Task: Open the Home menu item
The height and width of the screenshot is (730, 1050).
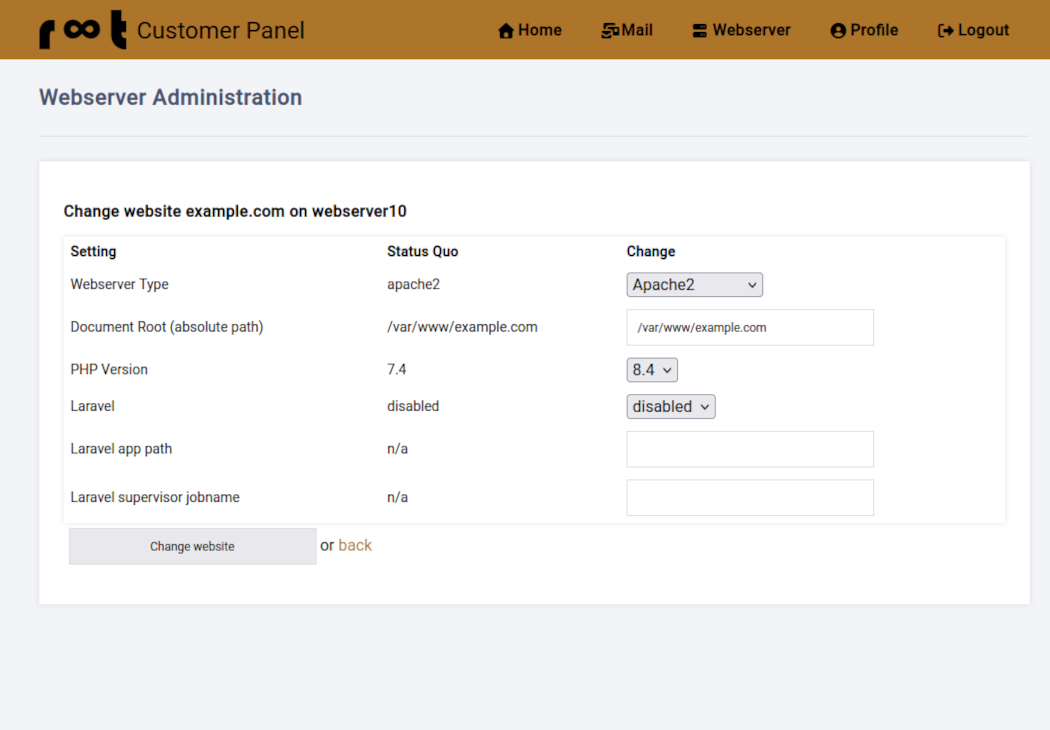Action: pos(540,30)
